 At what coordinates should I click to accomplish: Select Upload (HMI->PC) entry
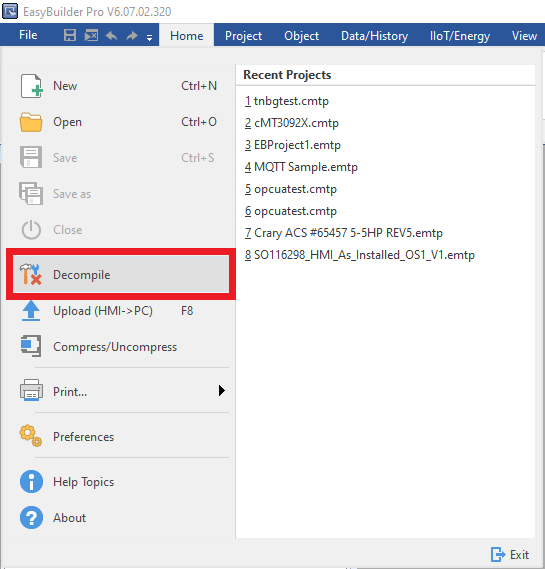tap(121, 311)
